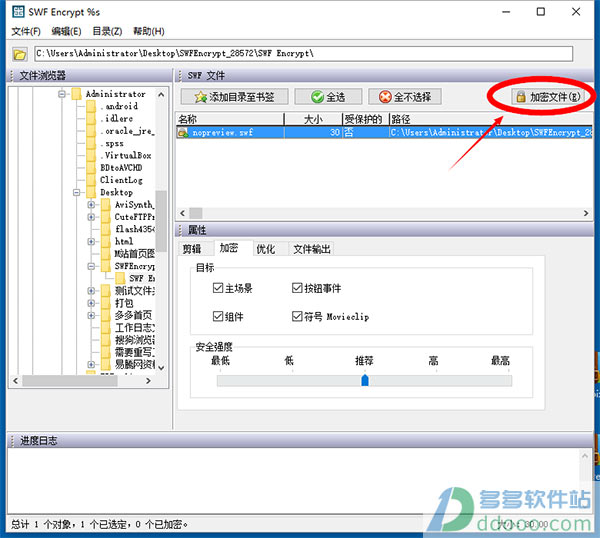Toggle the 组件 checkbox
This screenshot has width=600, height=538.
click(218, 316)
